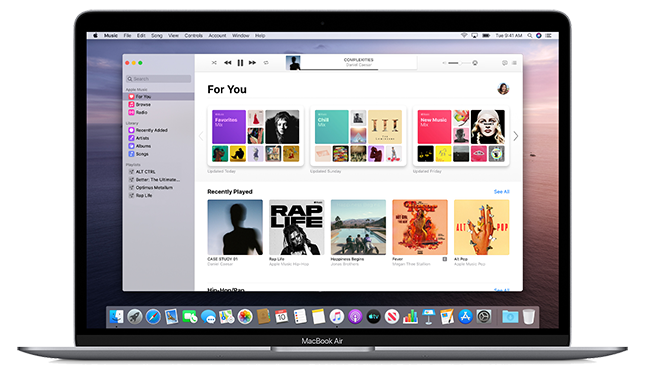
Task: Open Calendar from the Dock
Action: pyautogui.click(x=281, y=317)
